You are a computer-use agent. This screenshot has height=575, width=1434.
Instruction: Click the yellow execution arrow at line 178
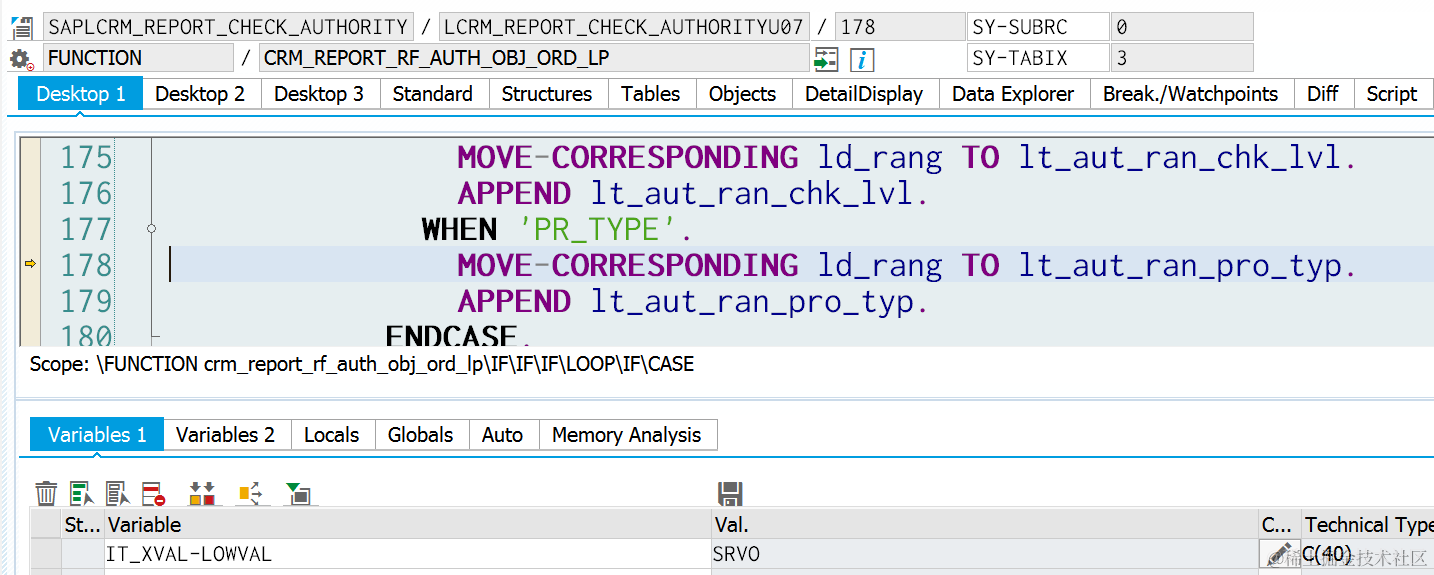coord(30,264)
